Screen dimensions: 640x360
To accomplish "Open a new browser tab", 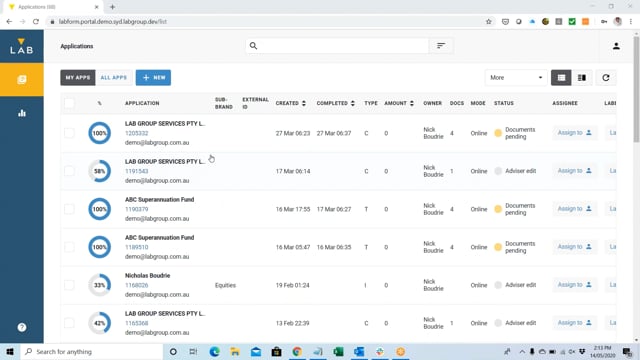I will tap(112, 7).
